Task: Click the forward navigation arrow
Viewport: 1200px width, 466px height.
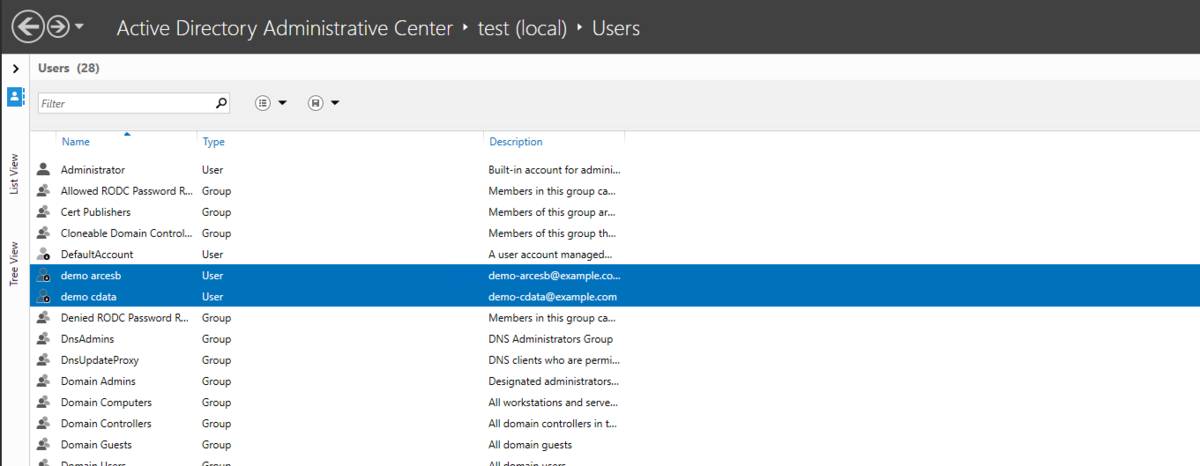Action: 58,27
